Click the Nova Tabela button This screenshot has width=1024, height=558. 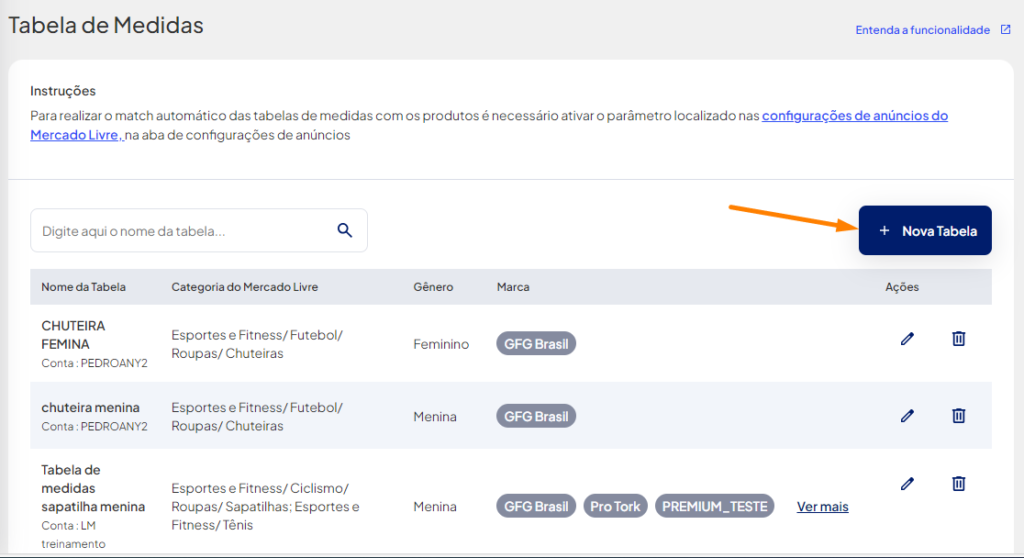925,231
